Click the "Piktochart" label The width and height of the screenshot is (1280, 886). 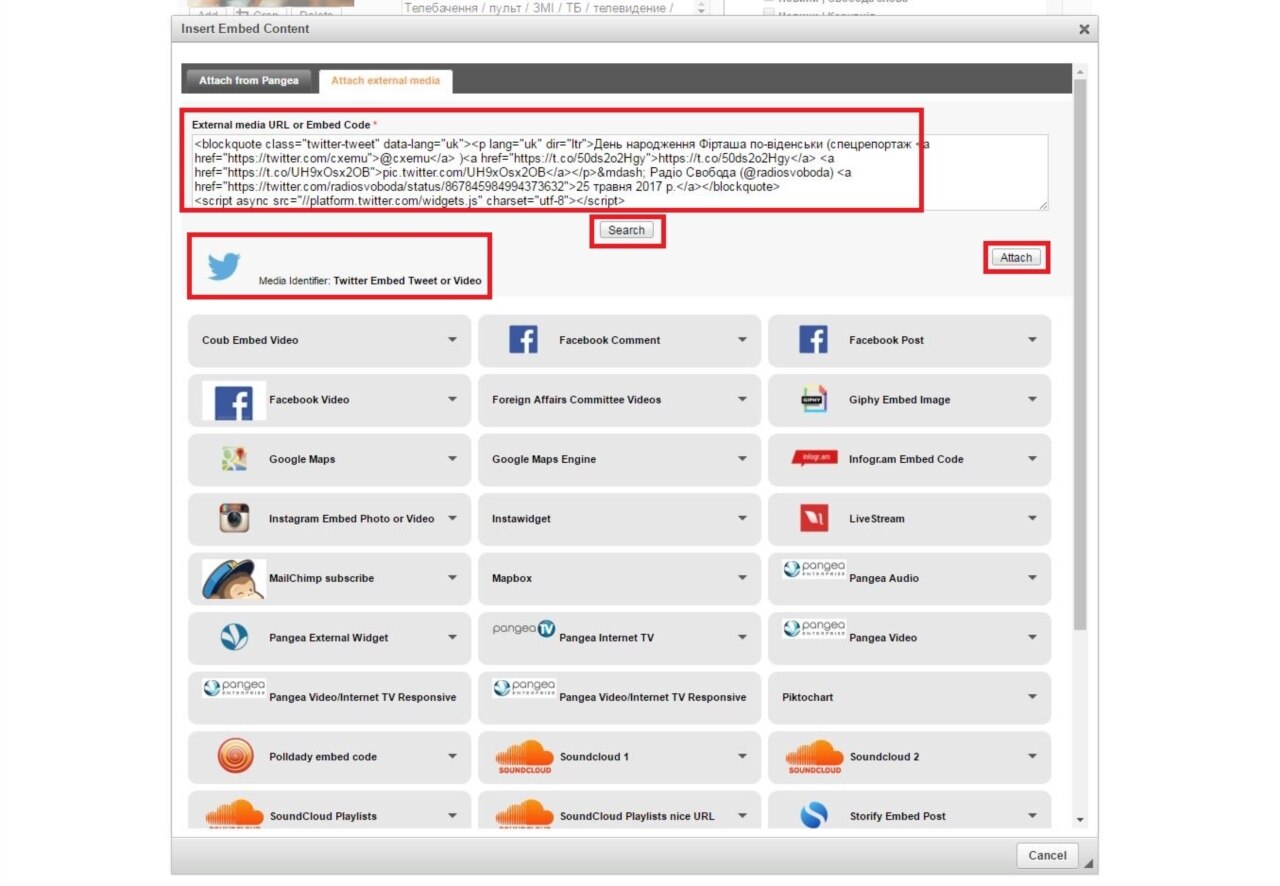click(807, 697)
